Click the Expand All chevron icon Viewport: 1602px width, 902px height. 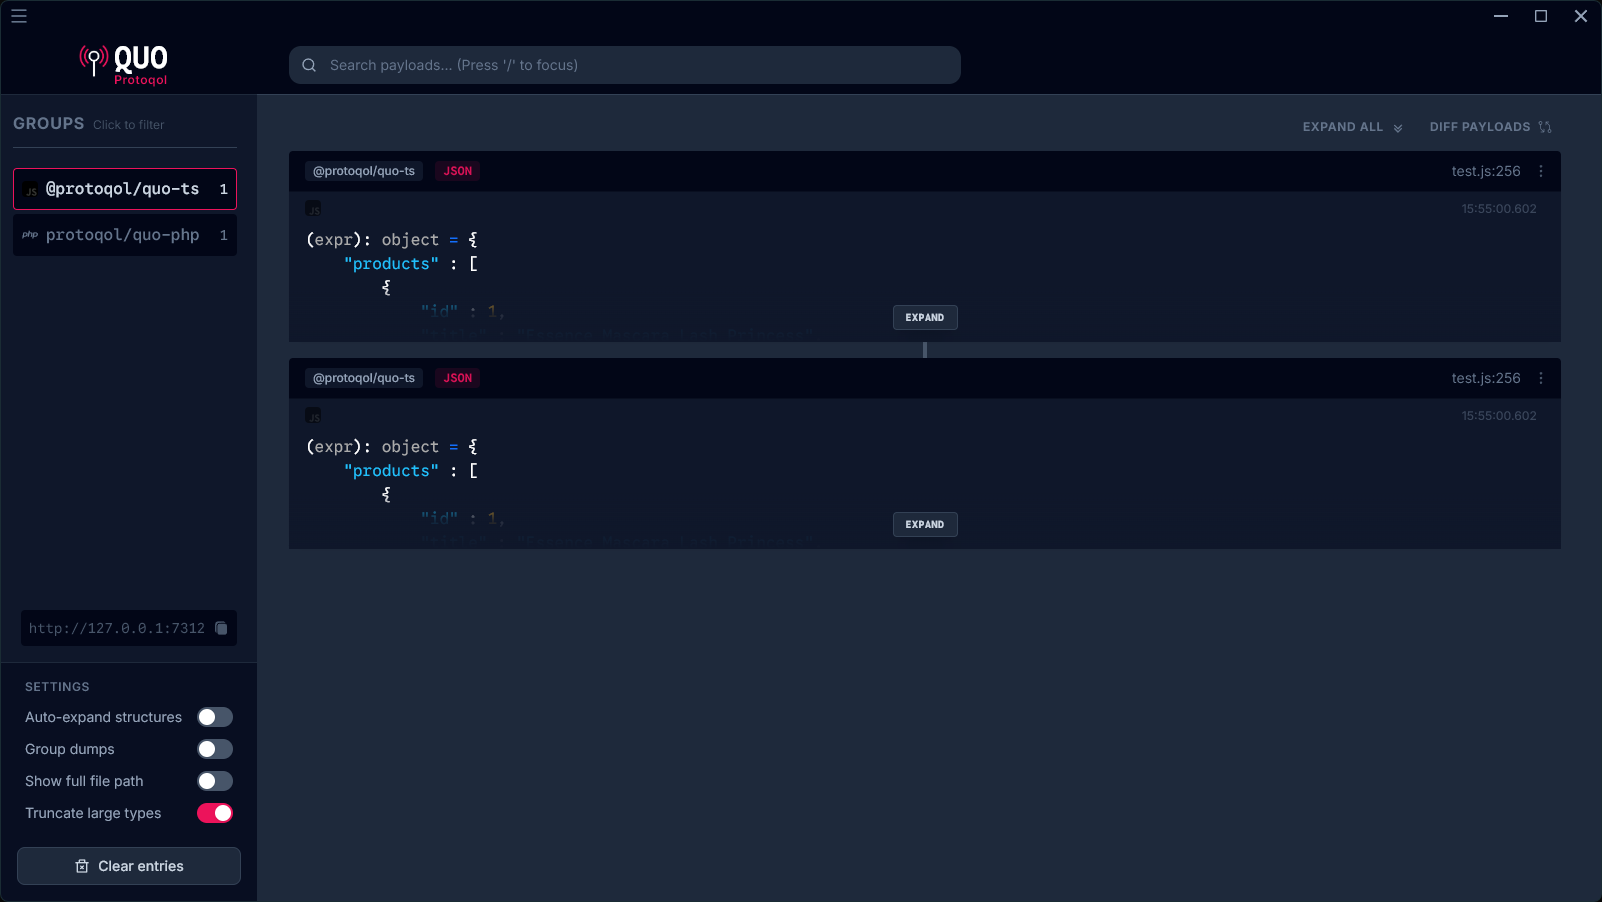(1398, 128)
